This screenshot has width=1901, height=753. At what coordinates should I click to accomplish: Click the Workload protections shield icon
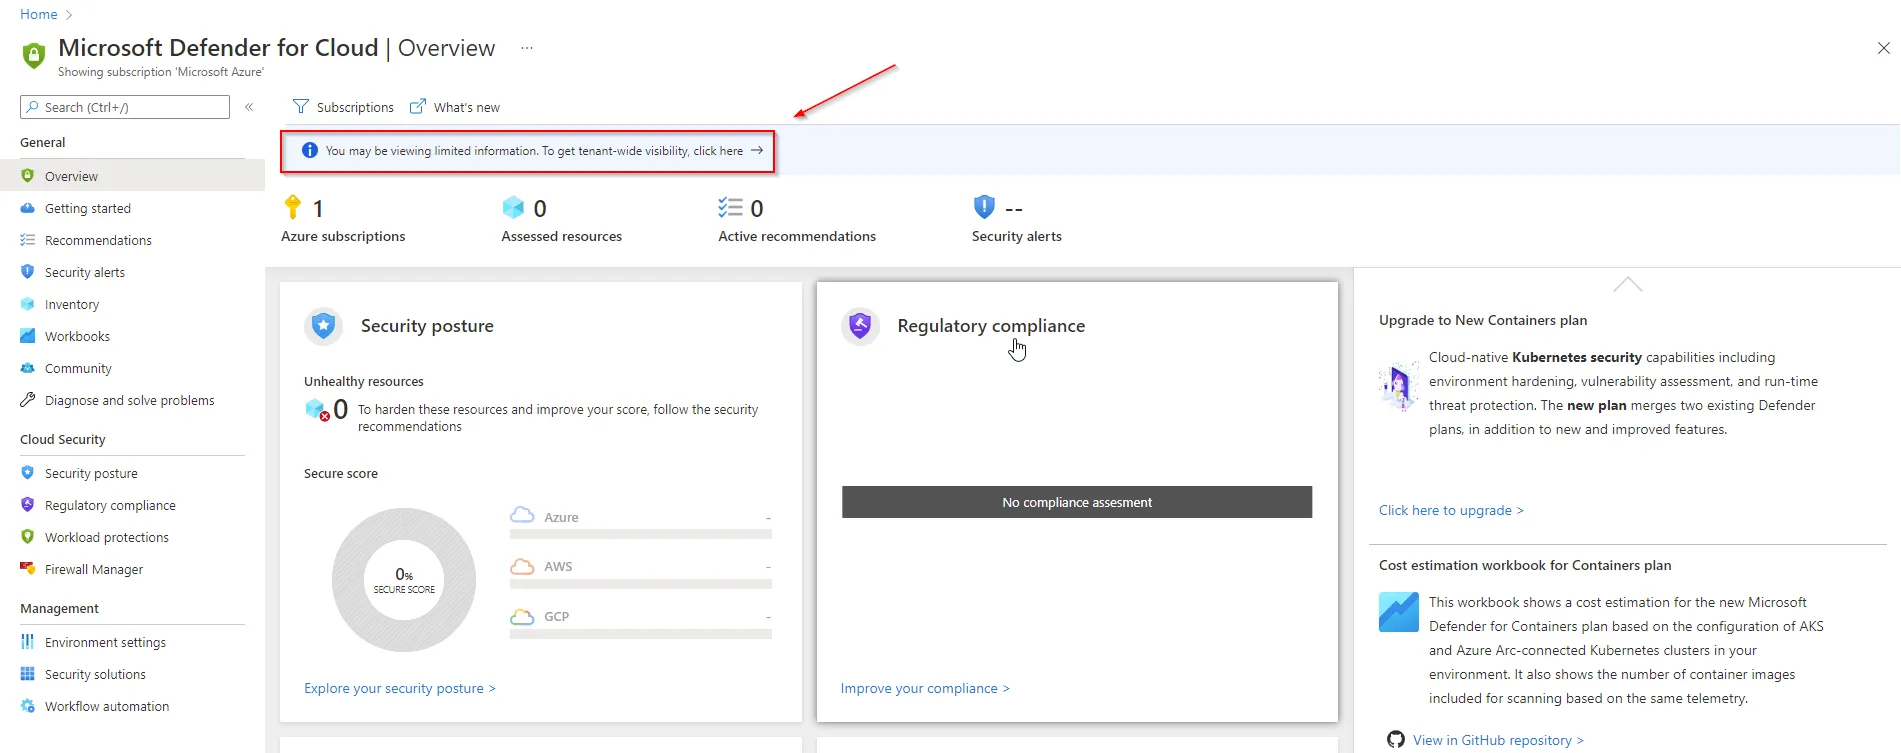(x=28, y=537)
